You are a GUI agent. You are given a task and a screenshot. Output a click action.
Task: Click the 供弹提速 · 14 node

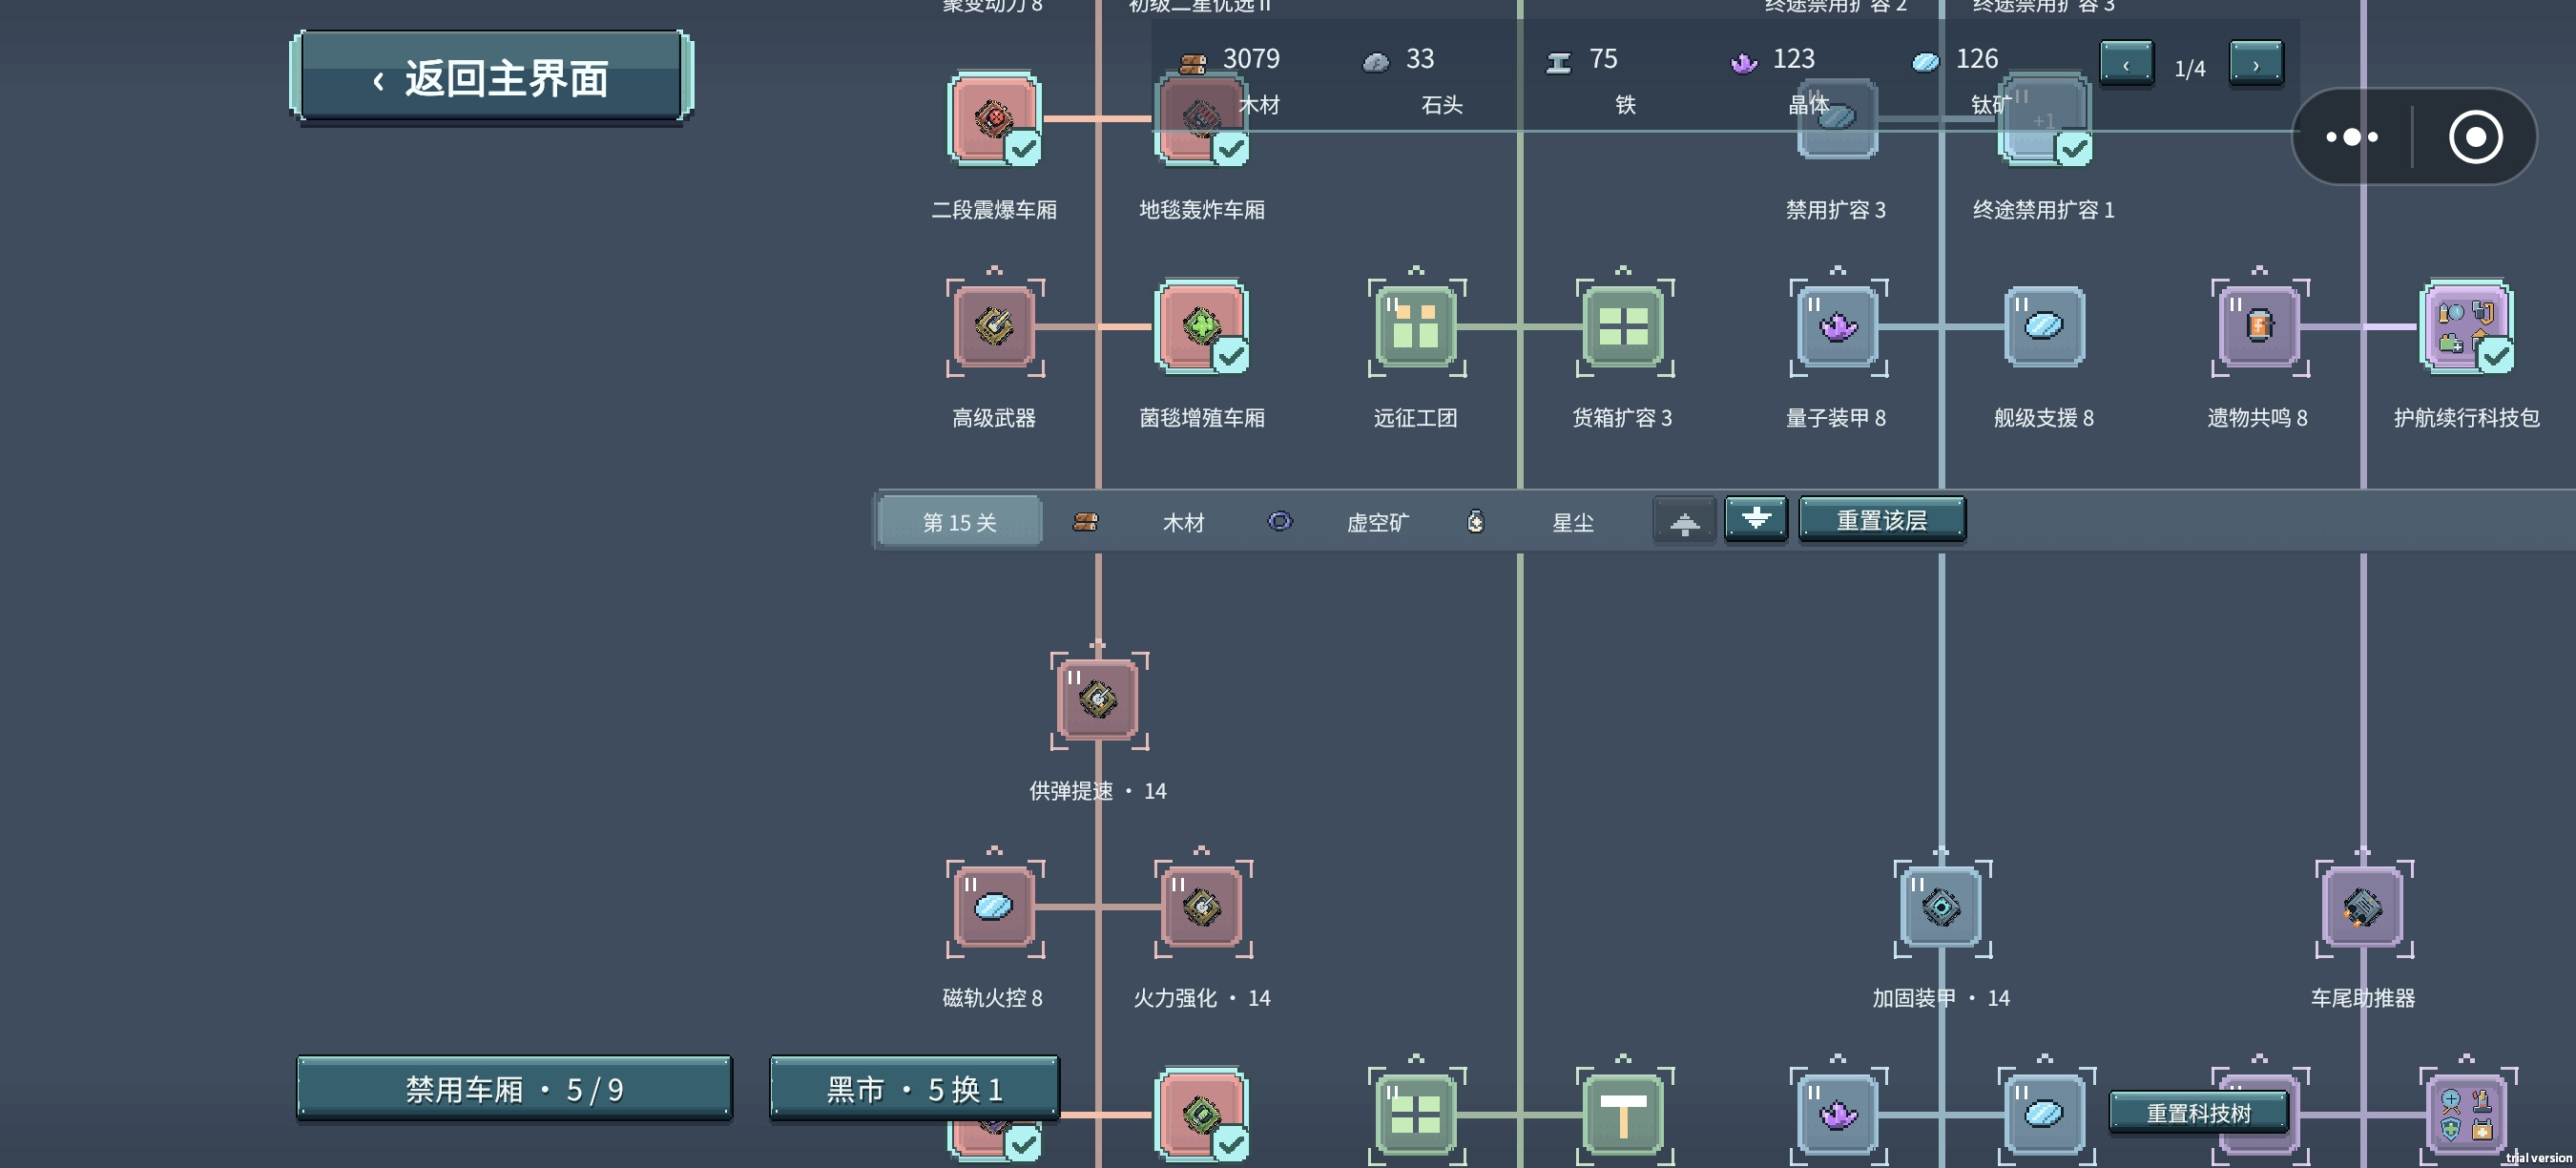coord(1098,699)
